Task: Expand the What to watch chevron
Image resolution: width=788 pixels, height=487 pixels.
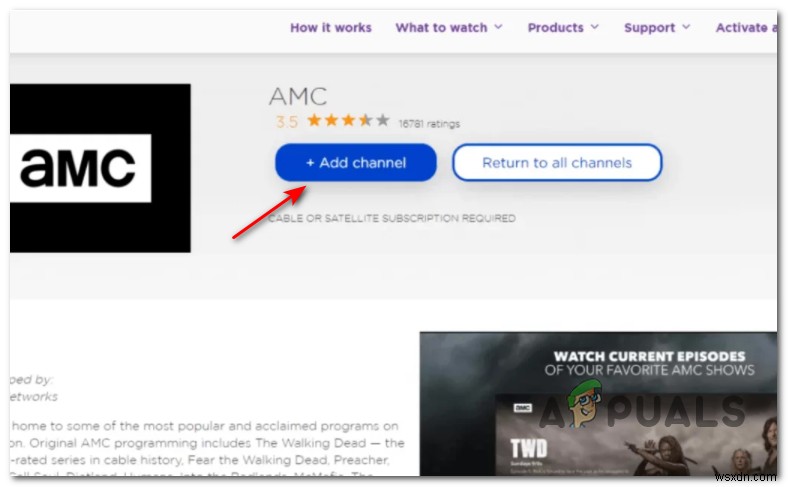Action: [x=498, y=27]
